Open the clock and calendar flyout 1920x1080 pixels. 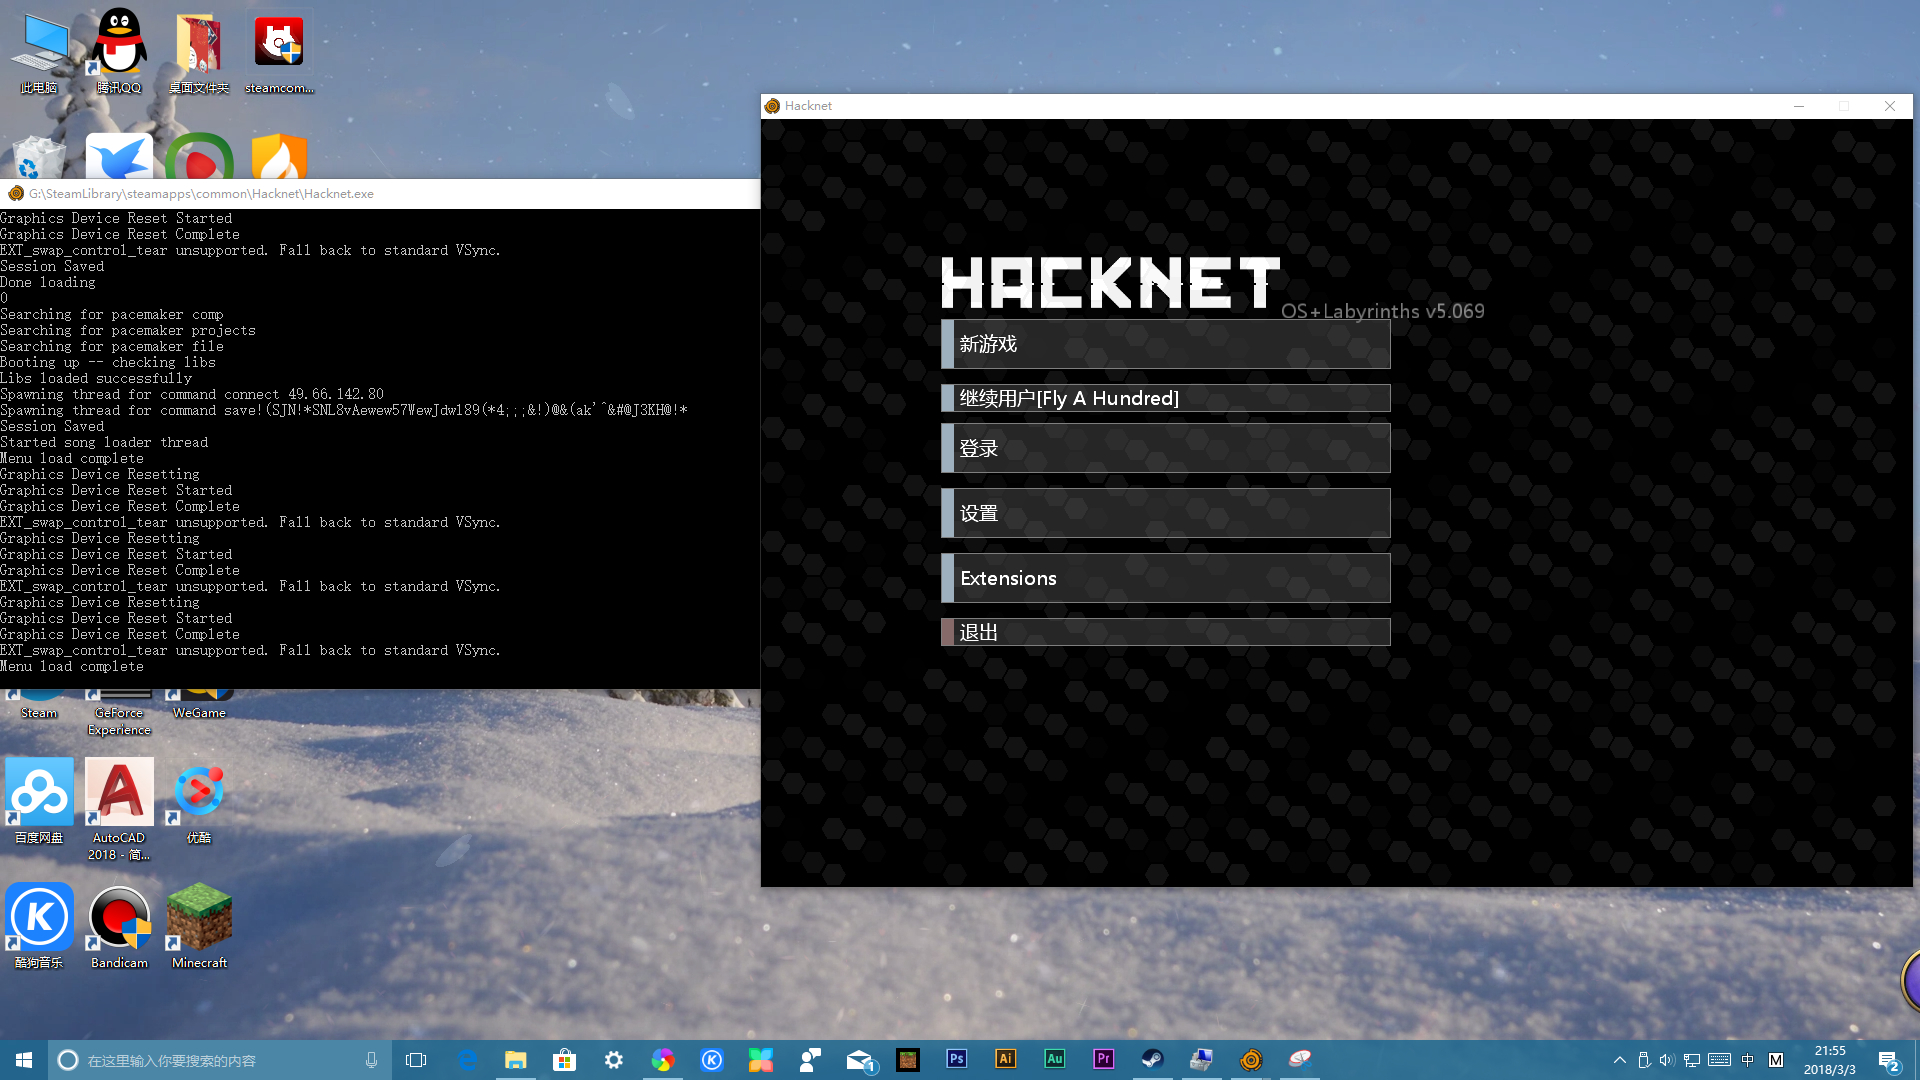(1830, 1060)
